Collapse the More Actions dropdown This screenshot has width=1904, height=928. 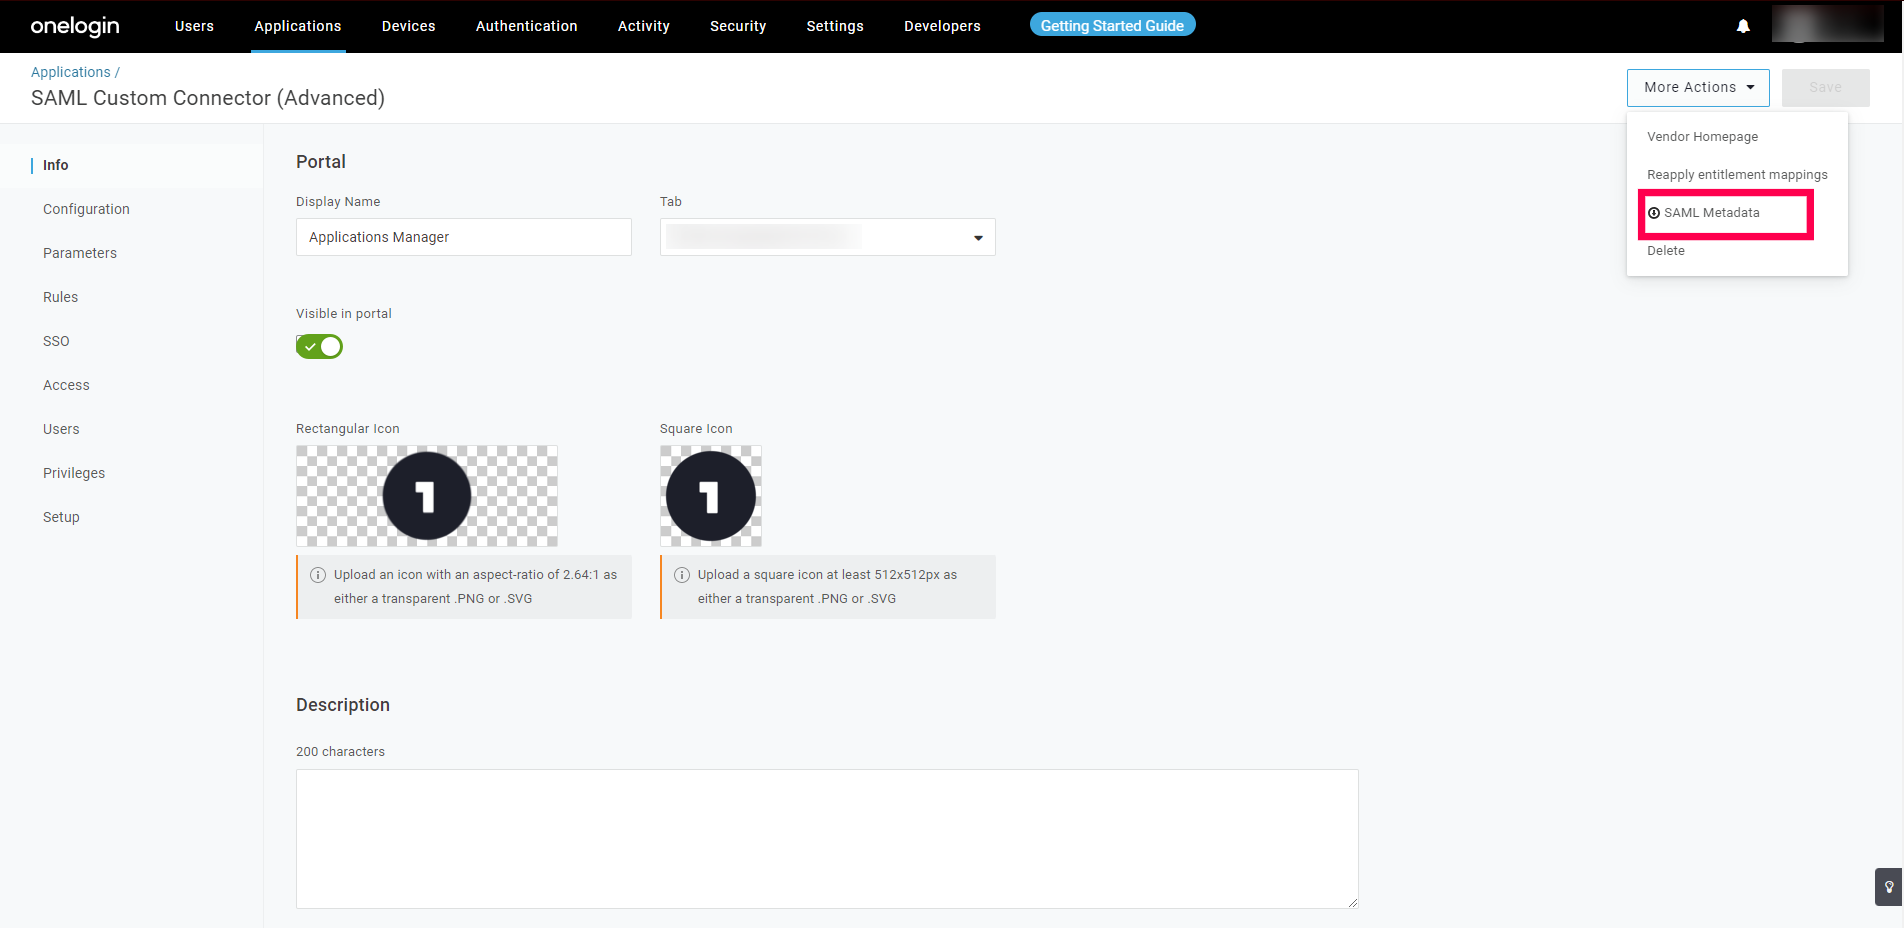click(x=1697, y=88)
